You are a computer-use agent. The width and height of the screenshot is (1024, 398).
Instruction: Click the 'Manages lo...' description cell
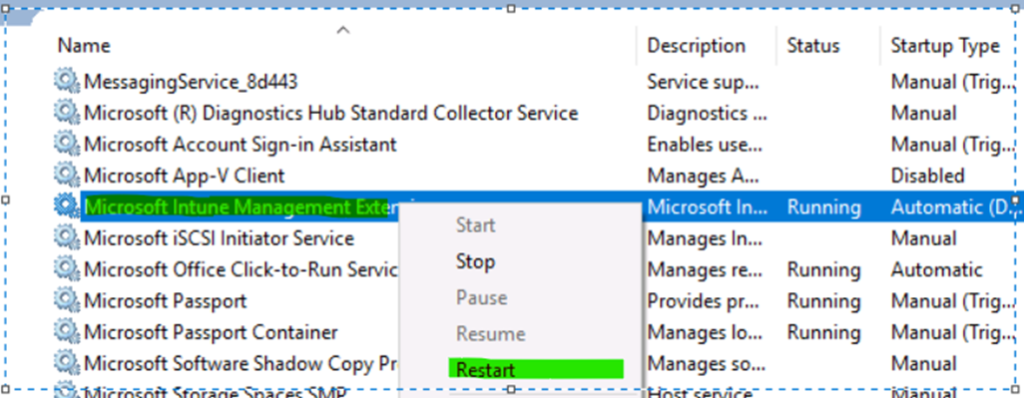(704, 332)
